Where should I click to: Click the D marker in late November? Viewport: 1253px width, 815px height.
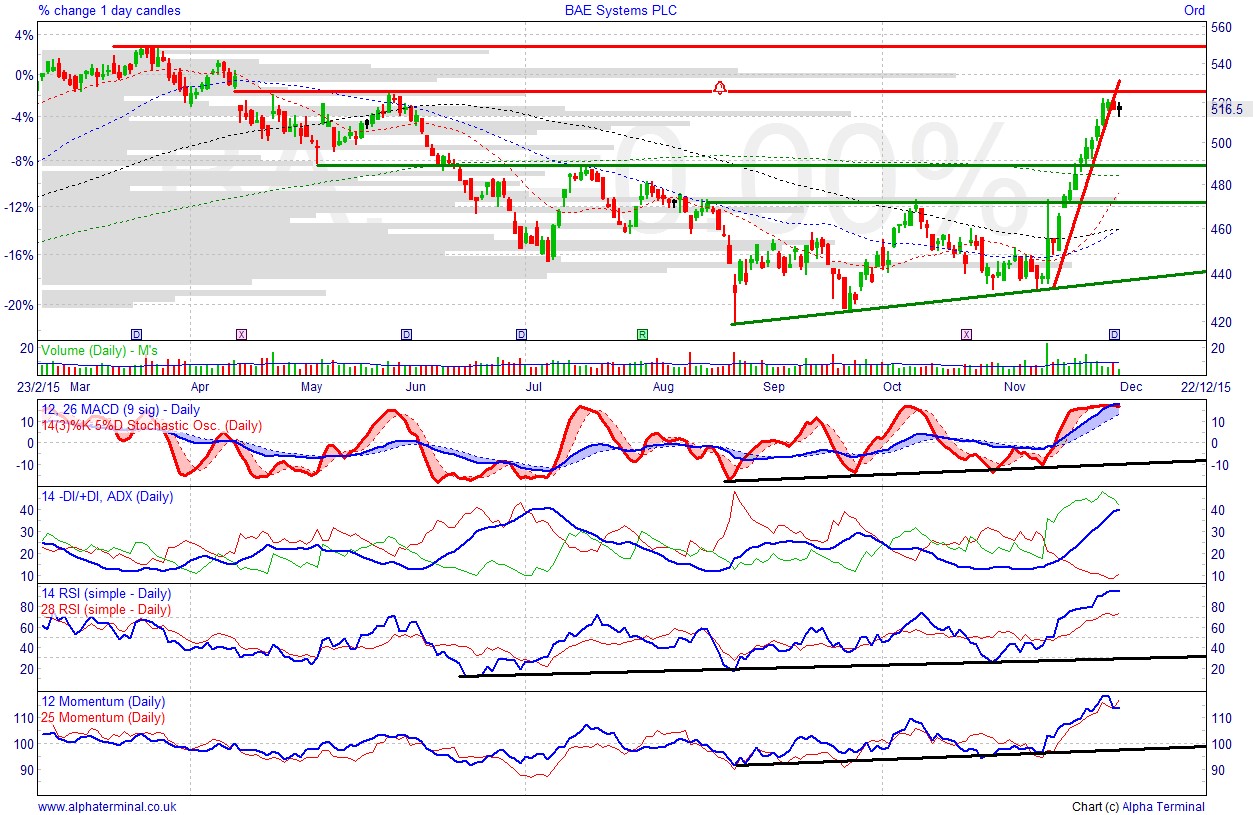(x=1114, y=333)
